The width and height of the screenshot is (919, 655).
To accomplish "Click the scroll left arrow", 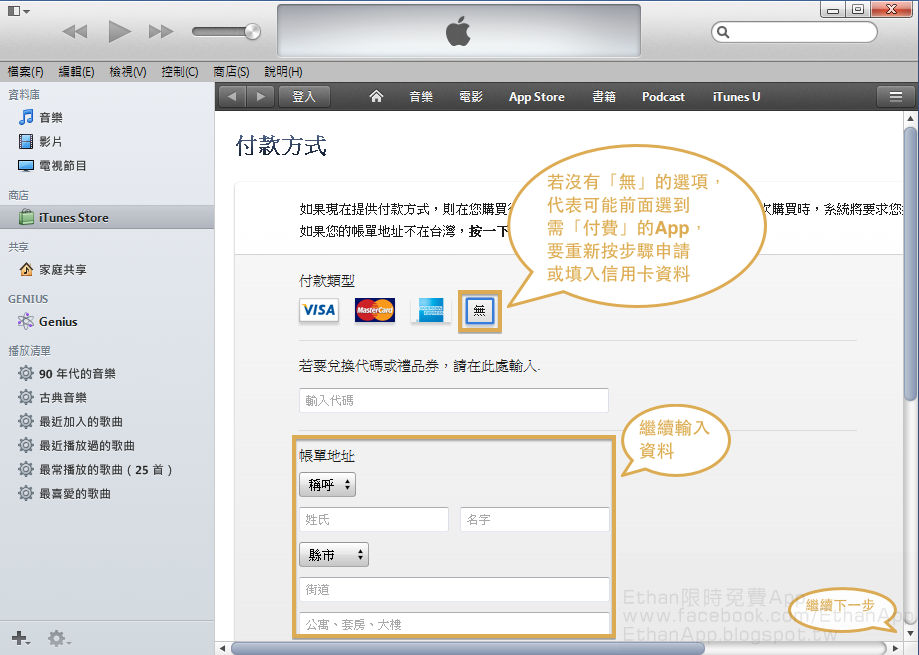I will 223,649.
